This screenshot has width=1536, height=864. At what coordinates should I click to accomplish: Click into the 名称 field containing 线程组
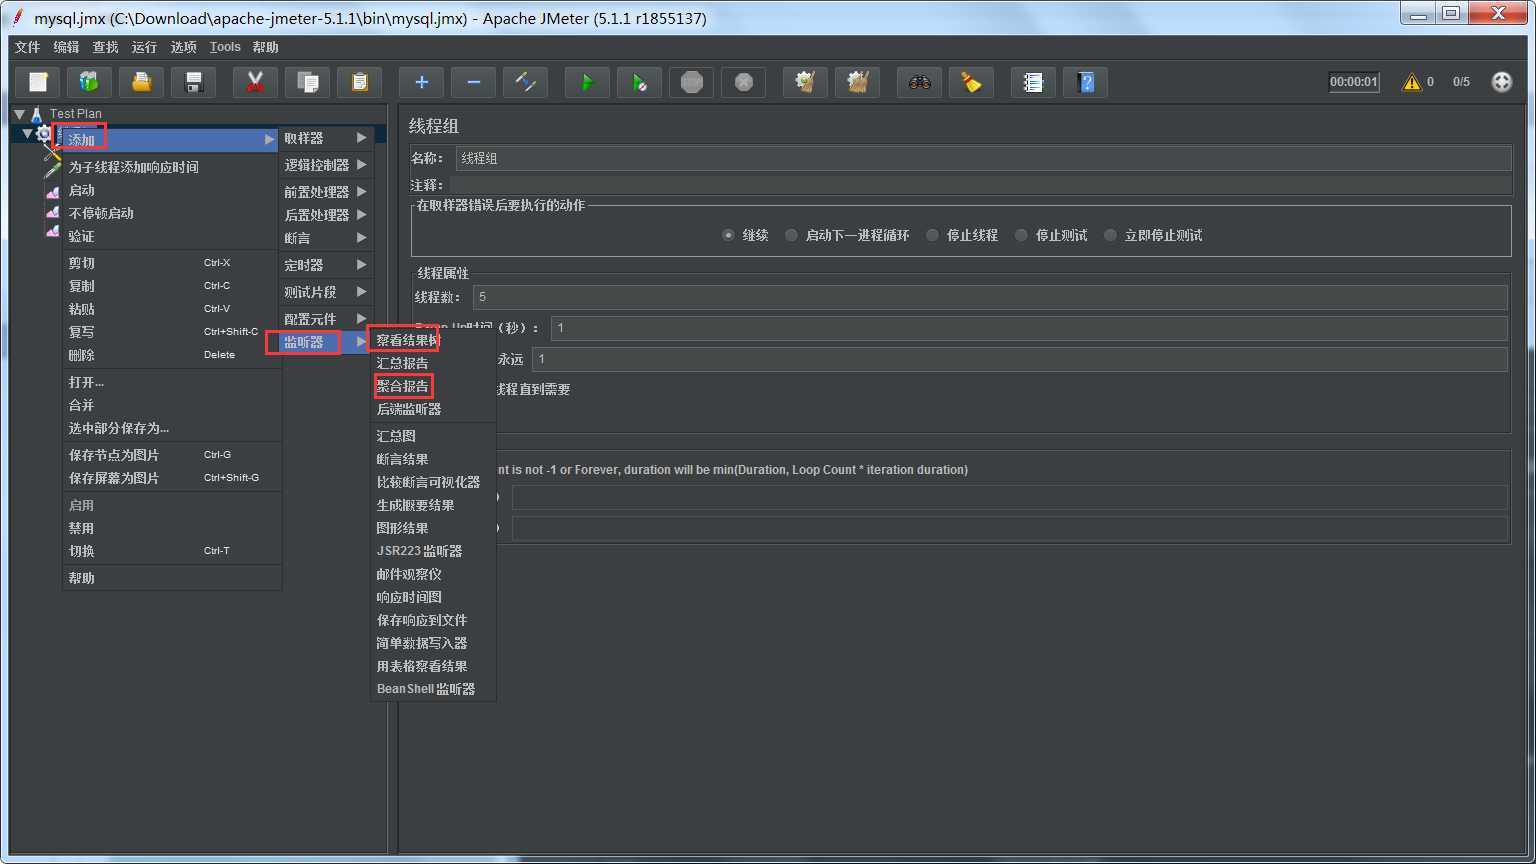click(x=984, y=158)
